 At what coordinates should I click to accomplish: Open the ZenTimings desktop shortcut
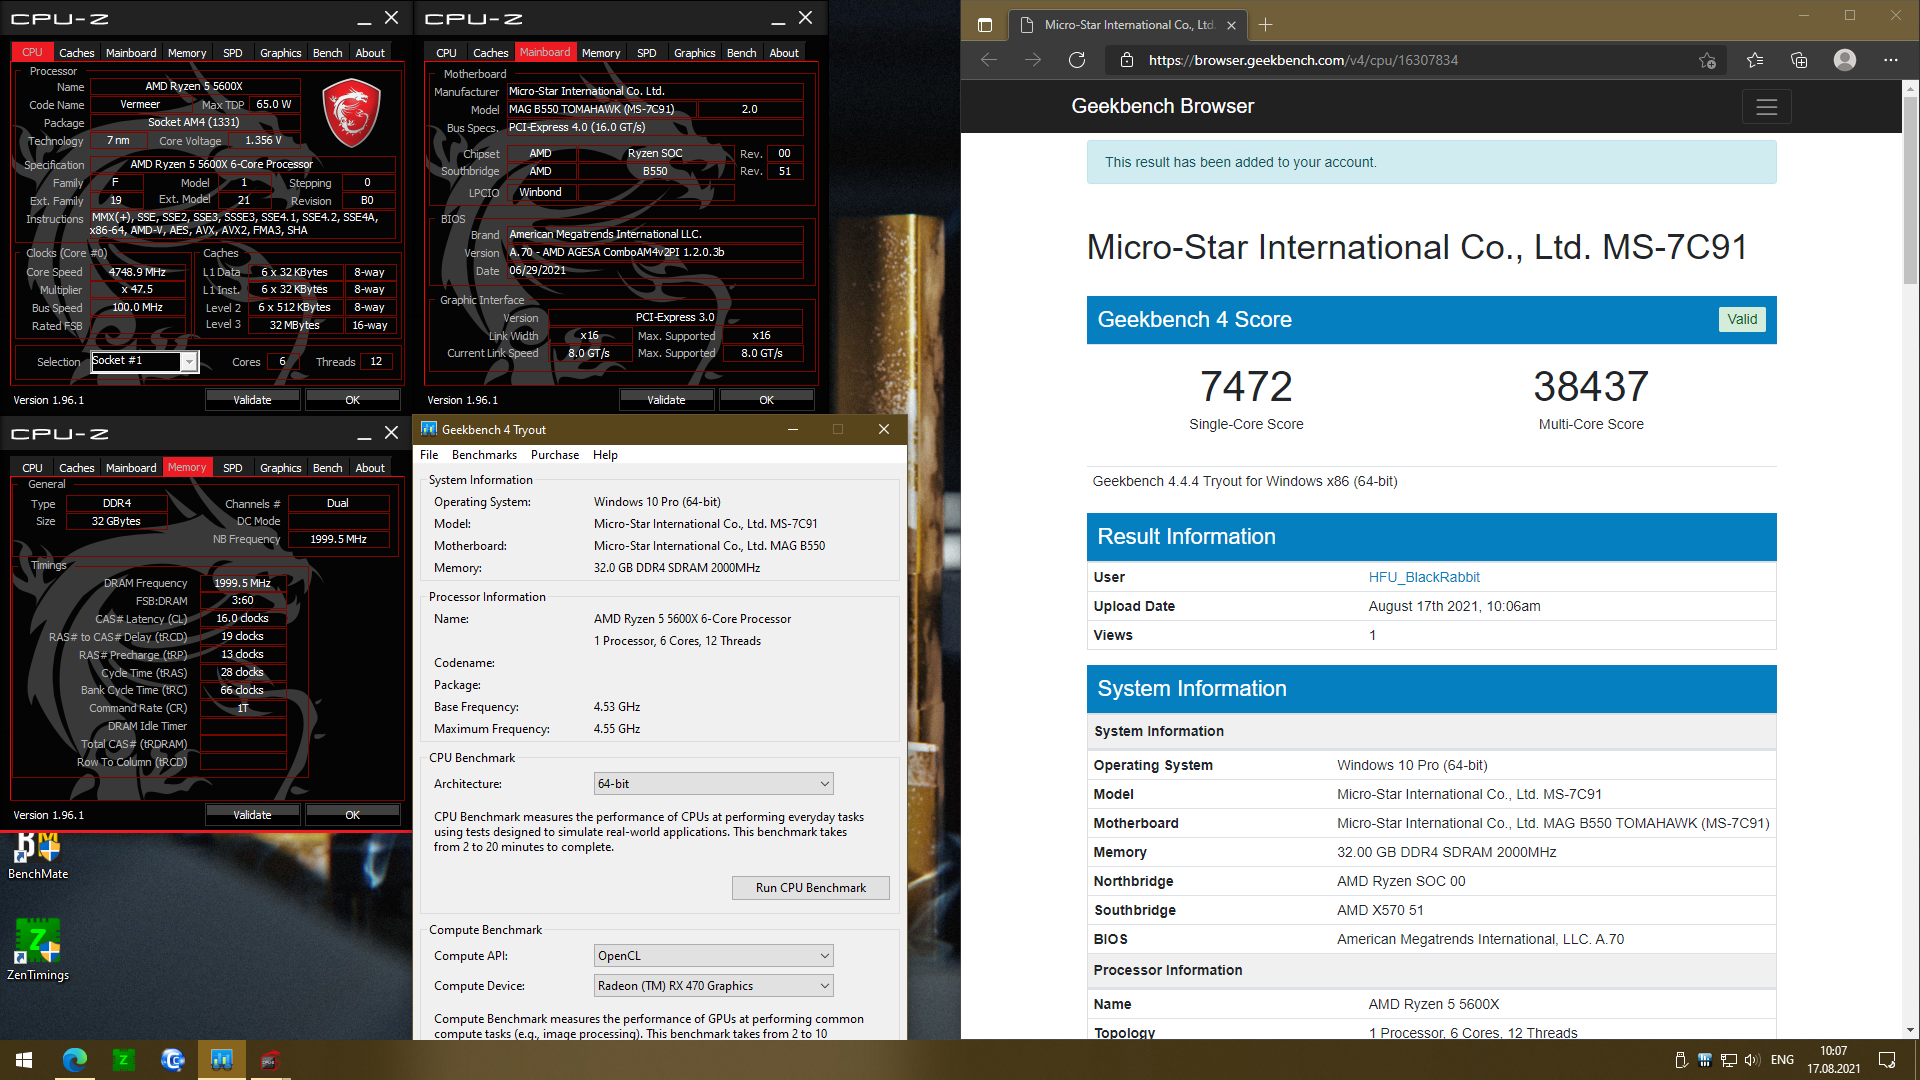tap(38, 950)
